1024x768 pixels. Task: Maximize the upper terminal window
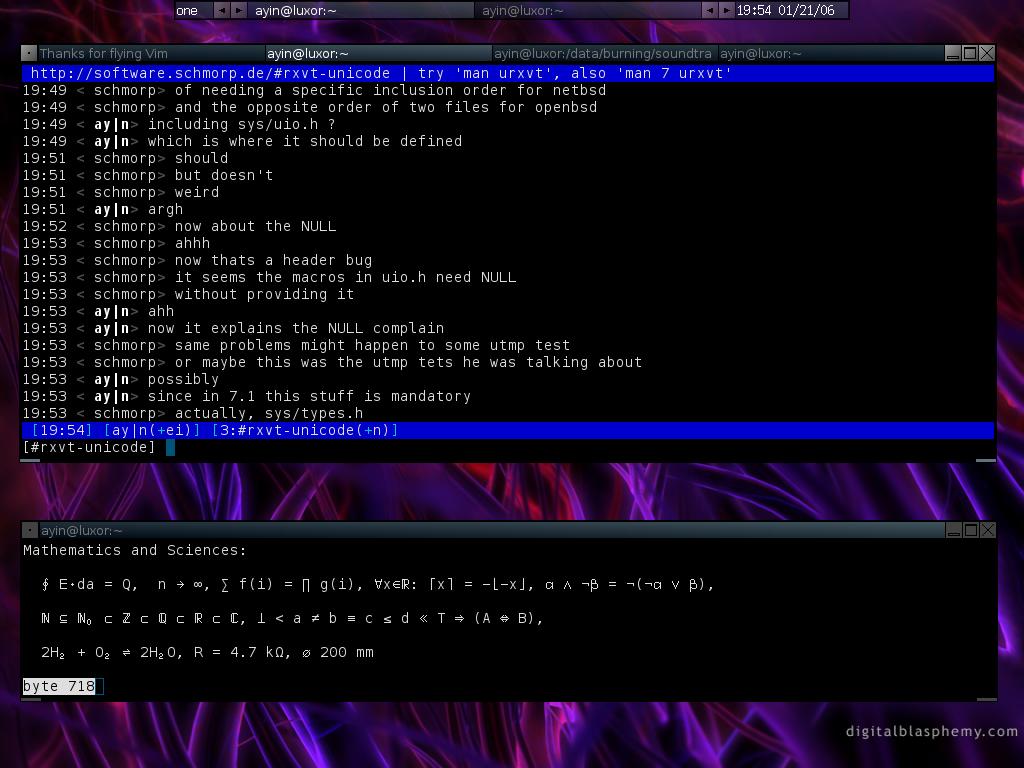point(969,53)
